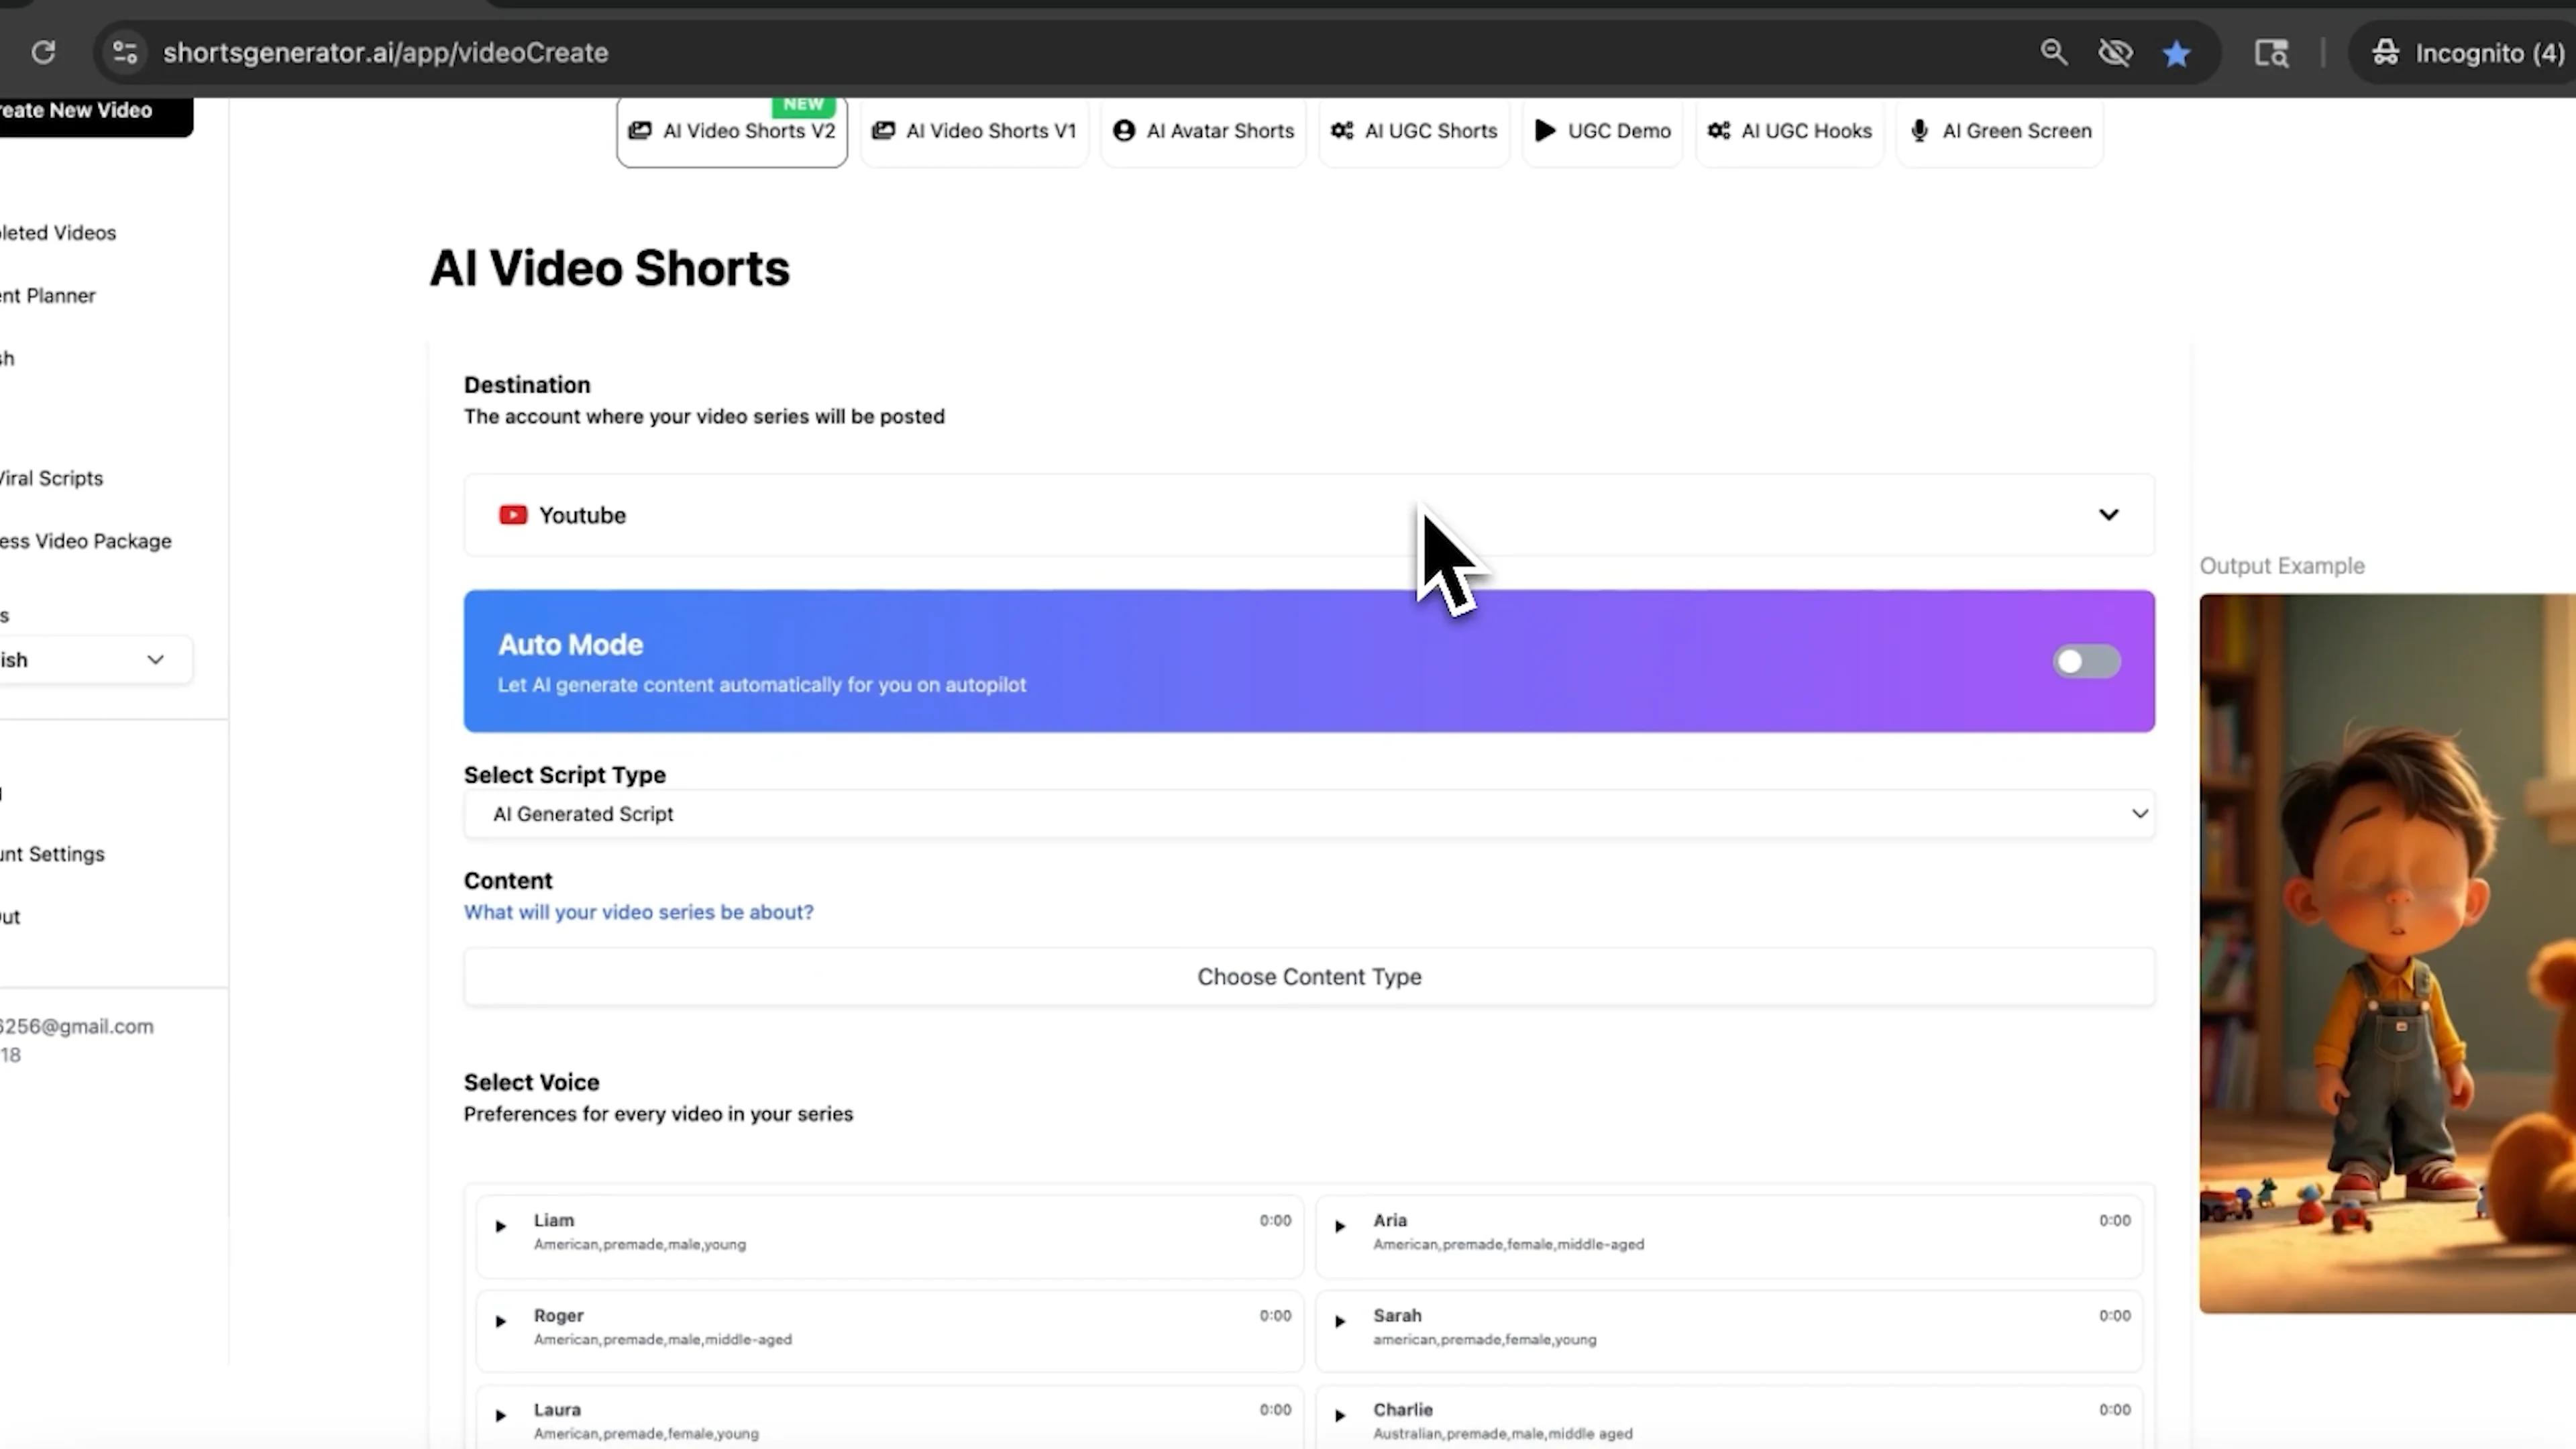Open the UGC Demo tab

coord(1602,131)
